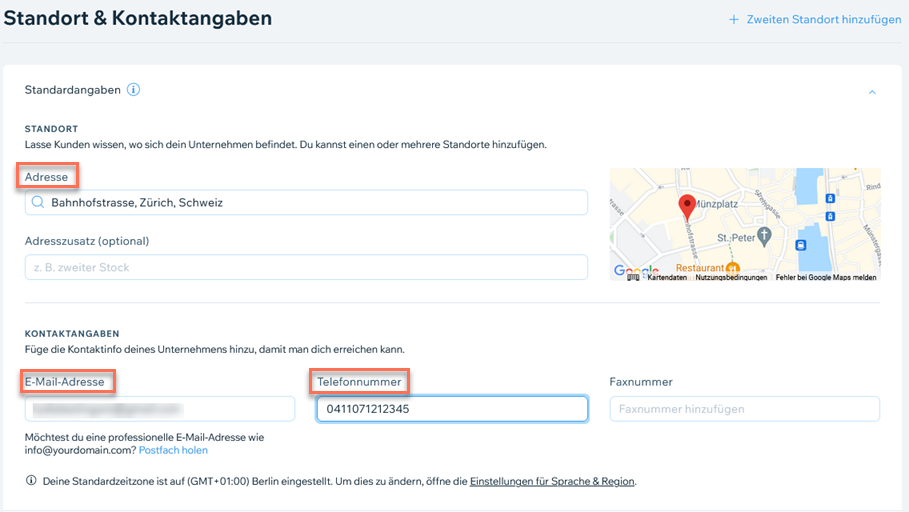
Task: Click the Faxnummer label
Action: click(x=641, y=382)
